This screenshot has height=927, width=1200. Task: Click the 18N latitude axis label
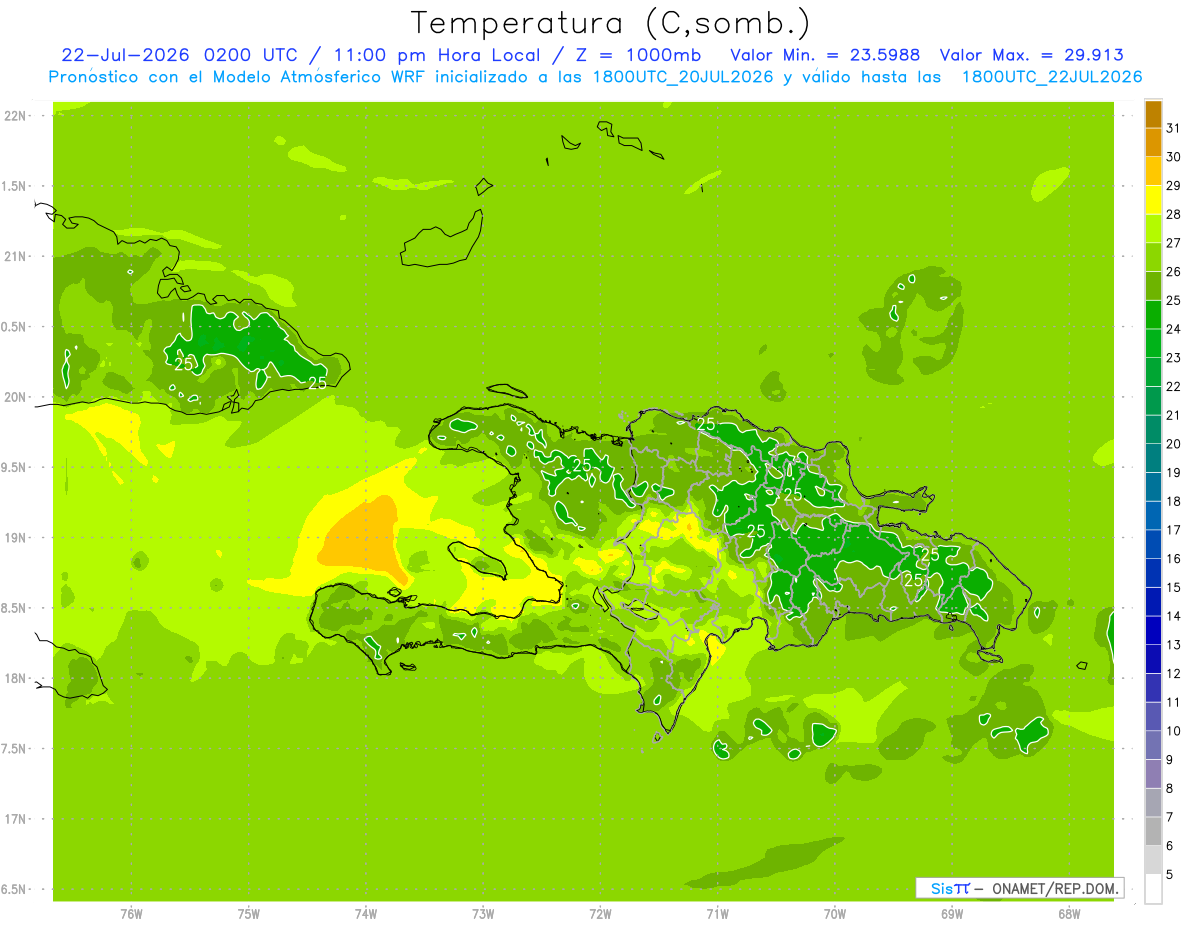click(15, 678)
